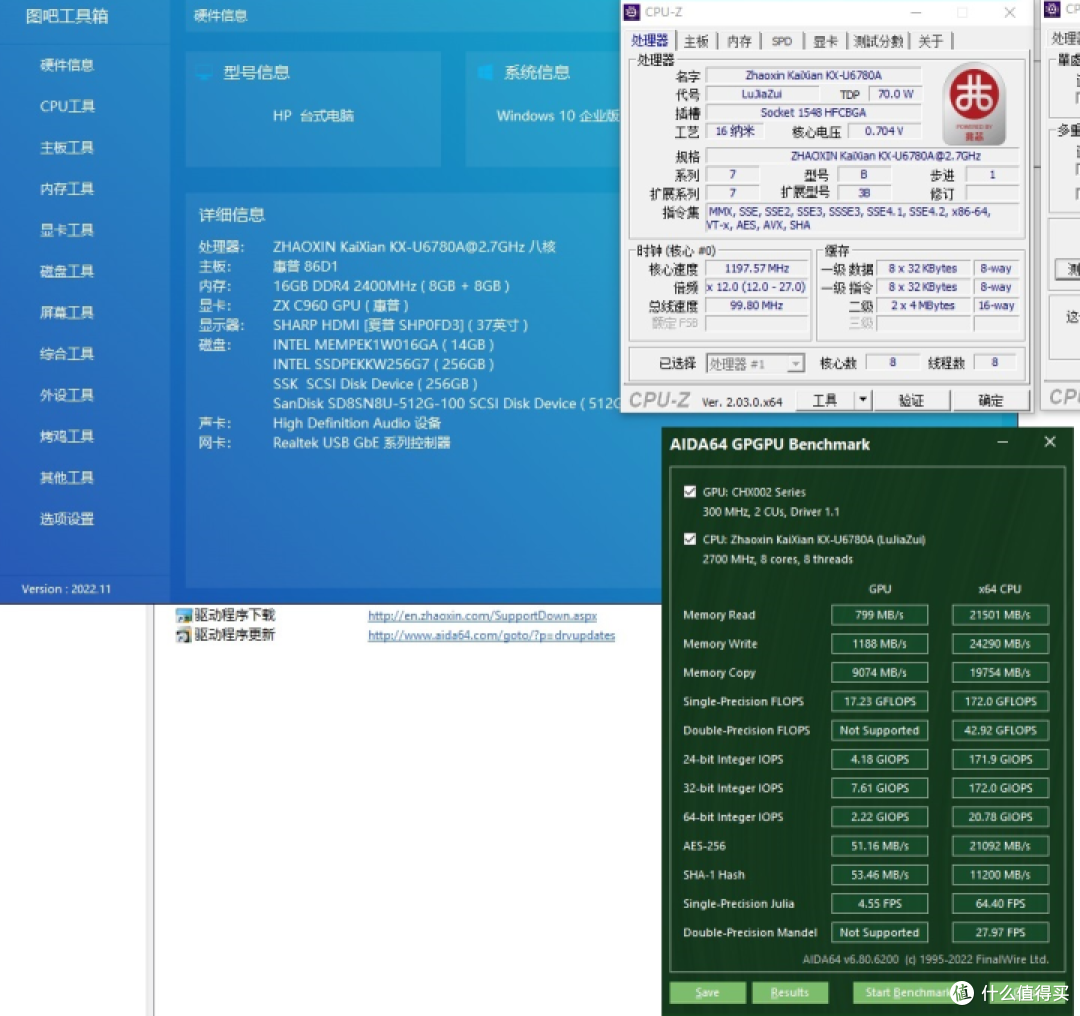Uncheck the CPU: Zhaoxin KaiXian checkbox
This screenshot has width=1080, height=1016.
689,539
